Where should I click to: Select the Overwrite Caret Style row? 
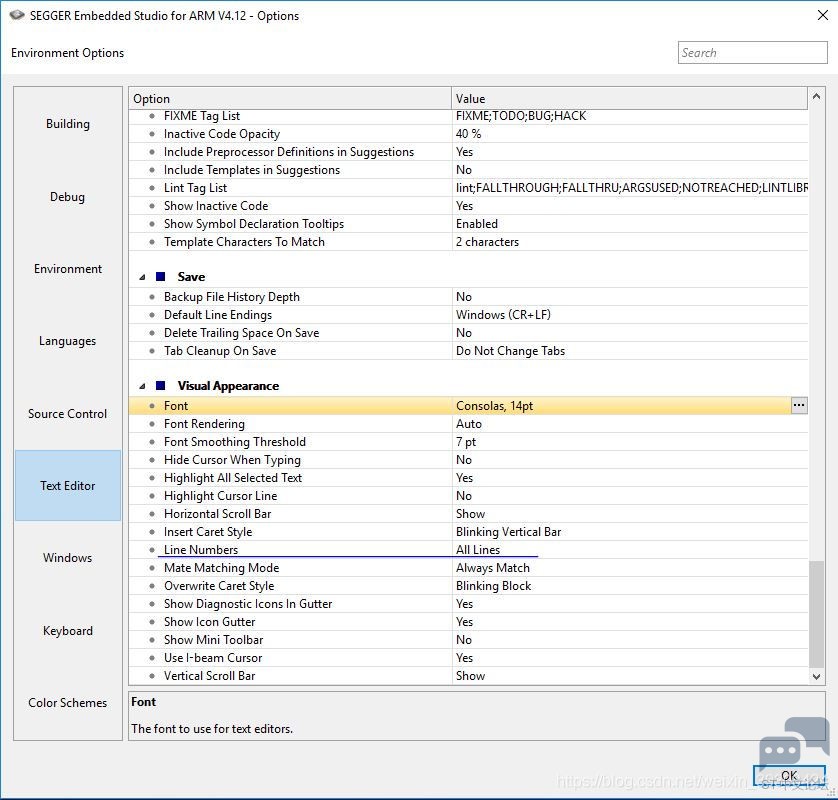468,586
